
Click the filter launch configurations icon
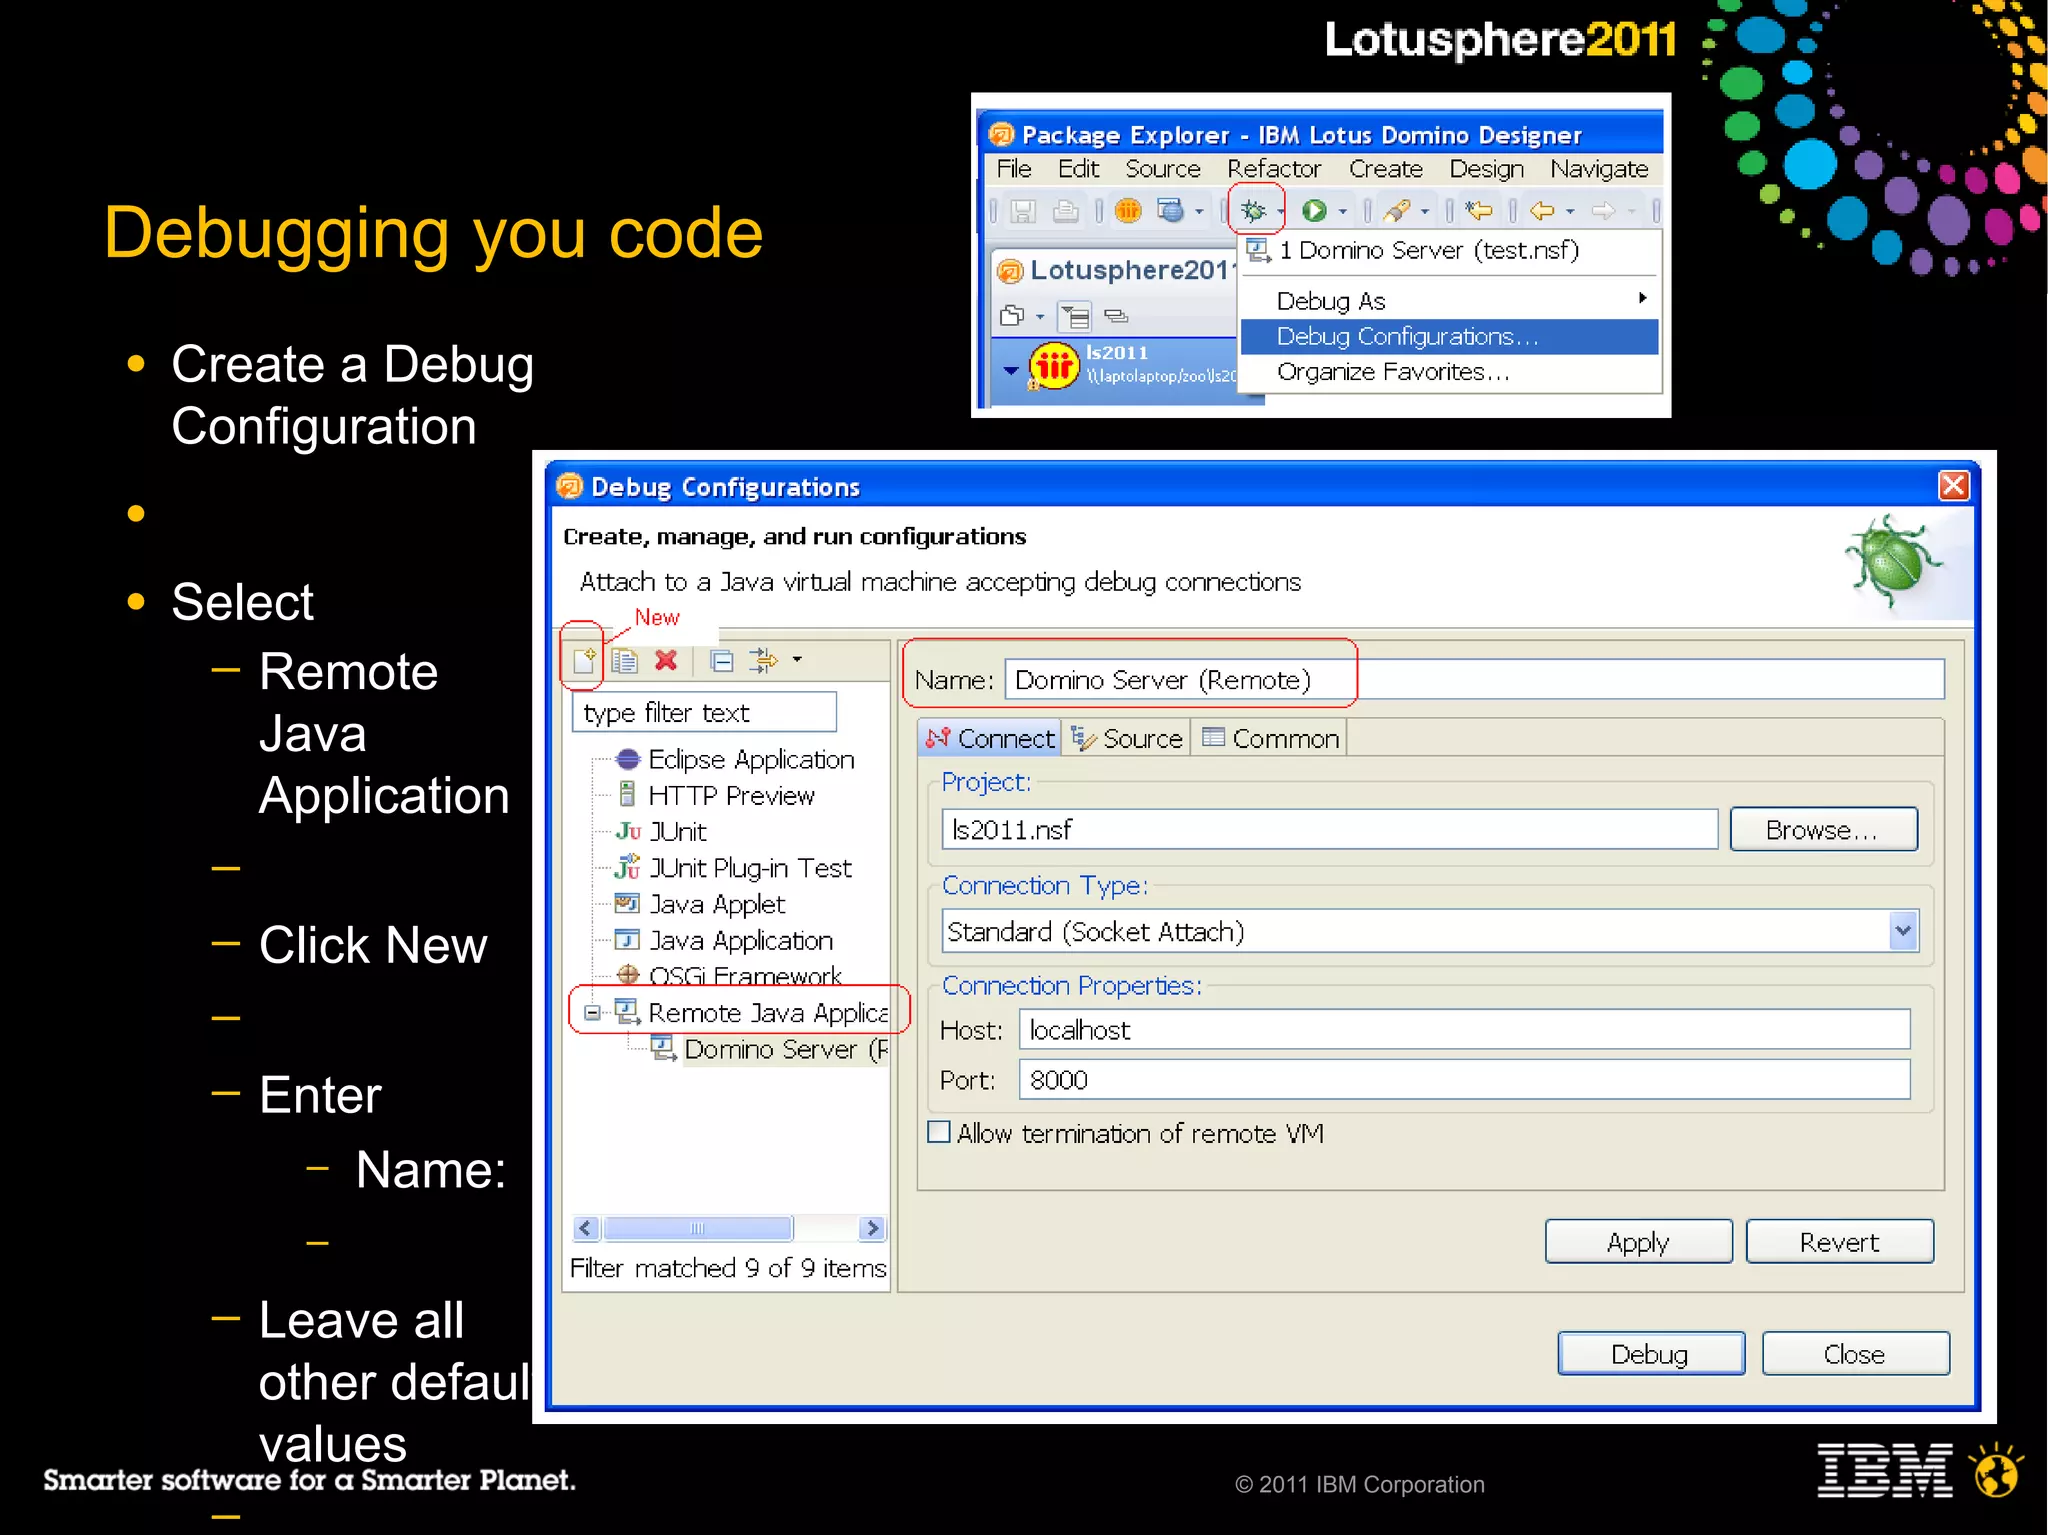pos(764,660)
